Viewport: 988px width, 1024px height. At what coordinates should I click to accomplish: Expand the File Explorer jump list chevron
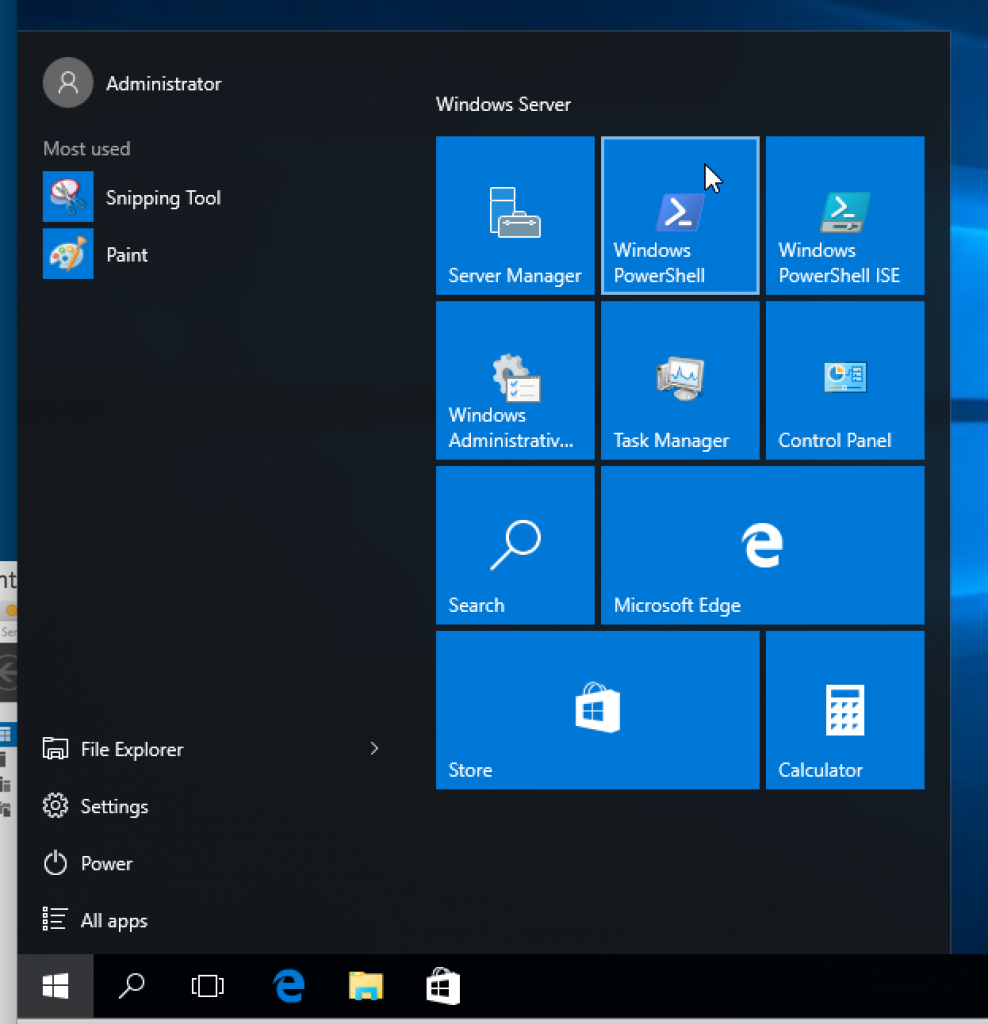pyautogui.click(x=374, y=748)
